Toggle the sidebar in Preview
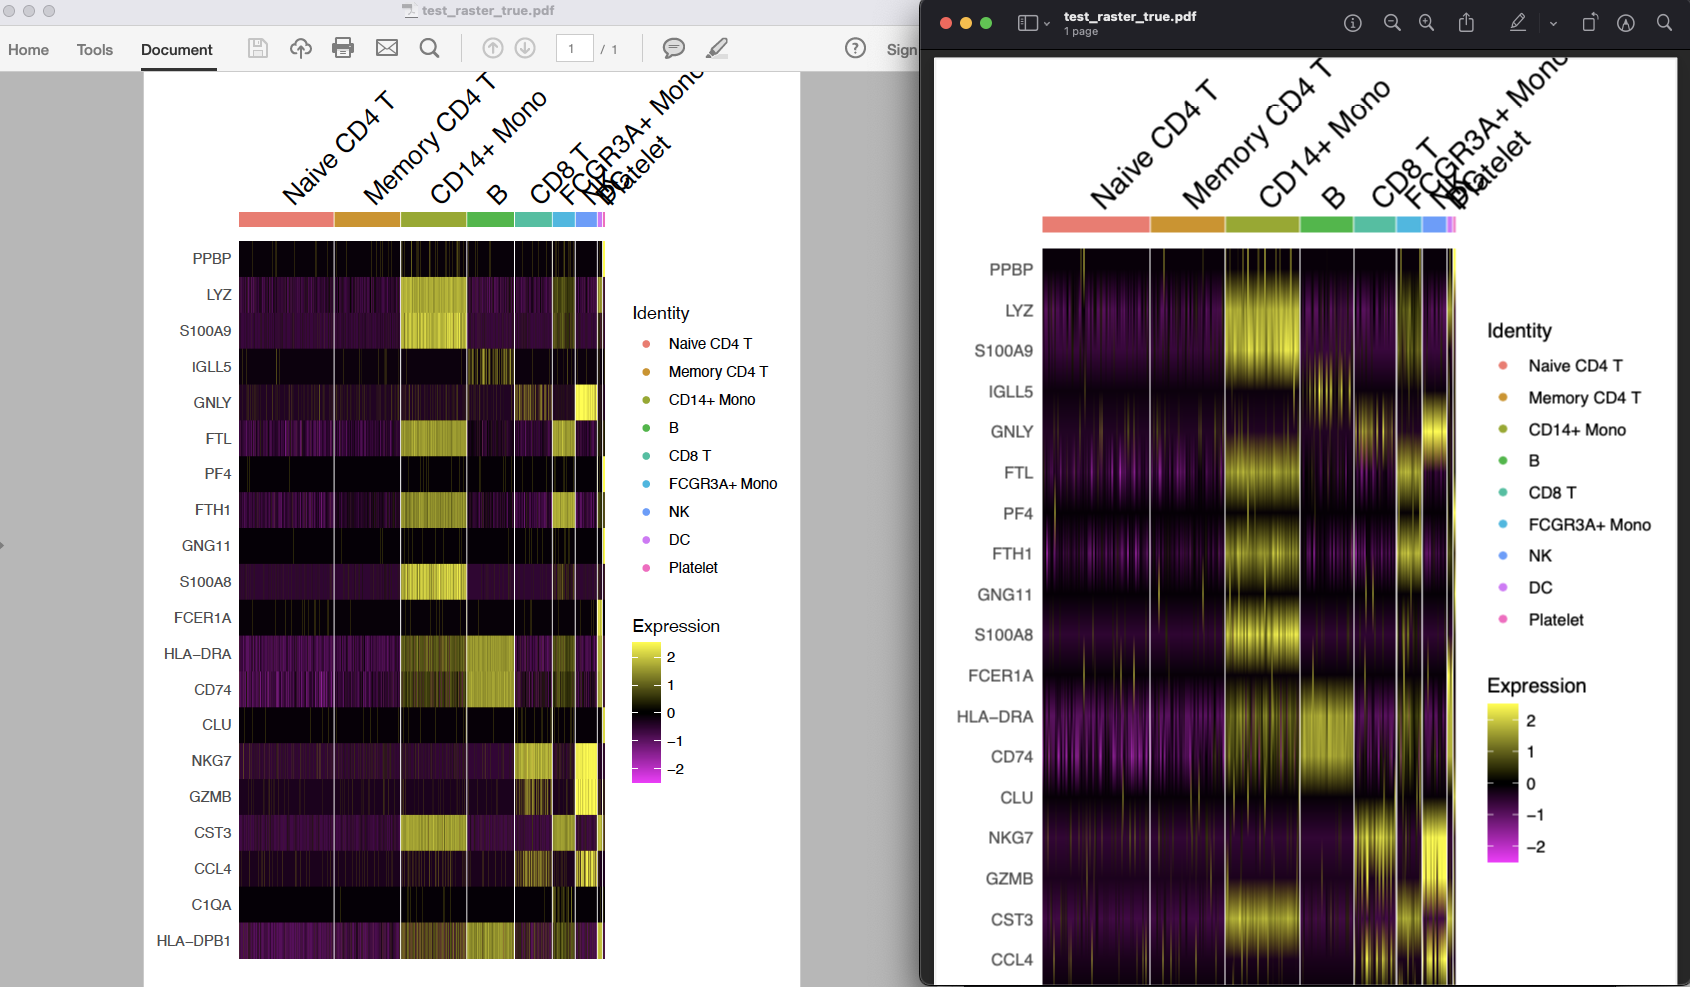 [x=1027, y=22]
